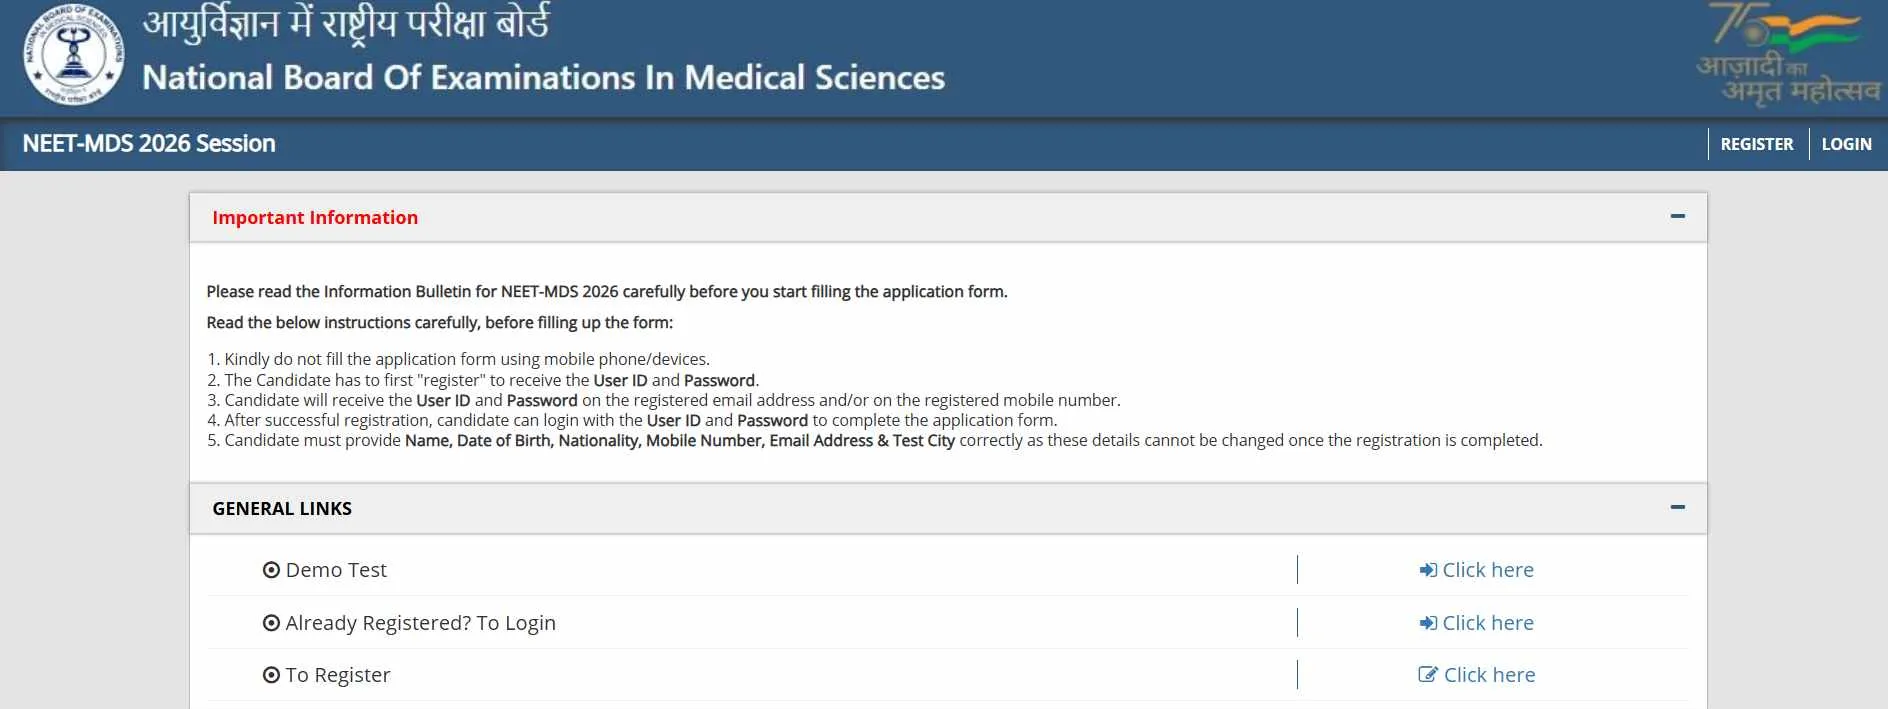The height and width of the screenshot is (709, 1888).
Task: Open the Demo Test "Click here" link
Action: click(x=1488, y=570)
